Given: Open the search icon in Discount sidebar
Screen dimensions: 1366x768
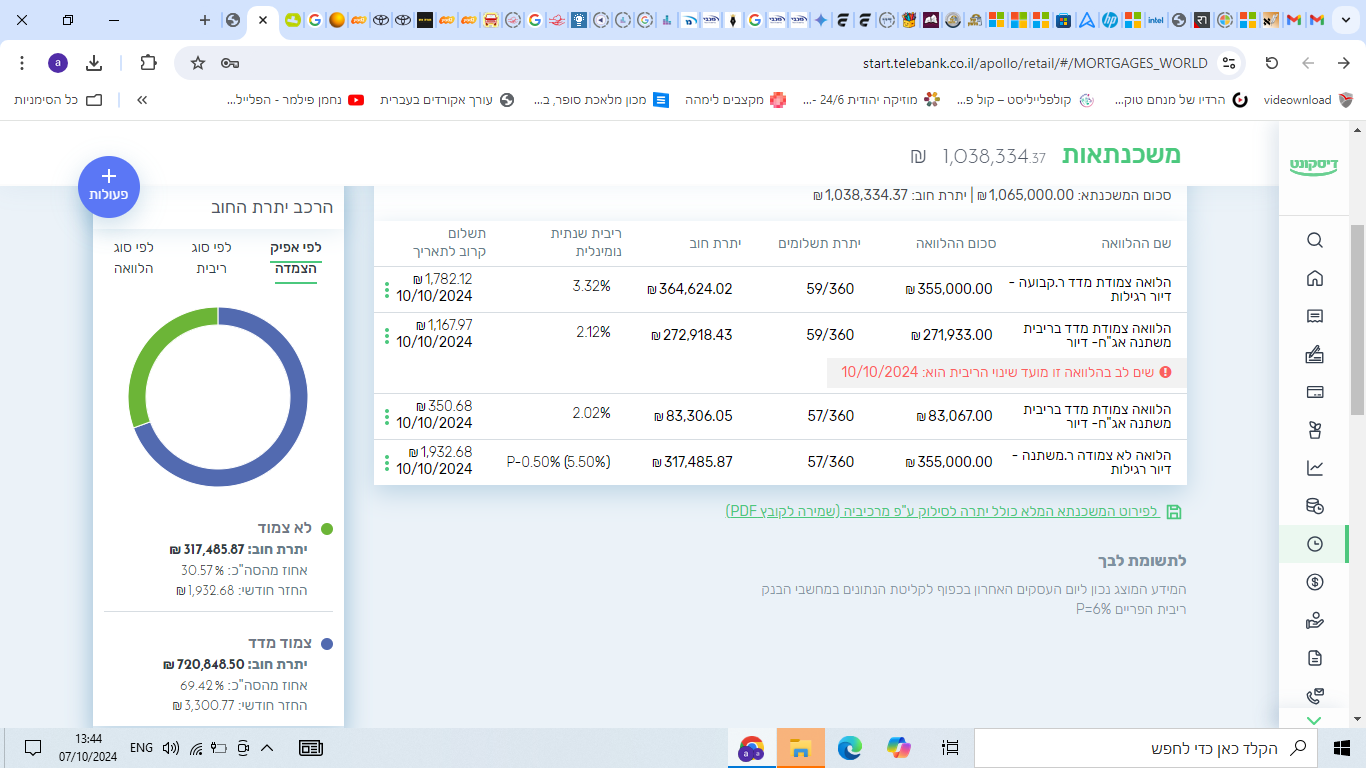Looking at the screenshot, I should coord(1315,240).
